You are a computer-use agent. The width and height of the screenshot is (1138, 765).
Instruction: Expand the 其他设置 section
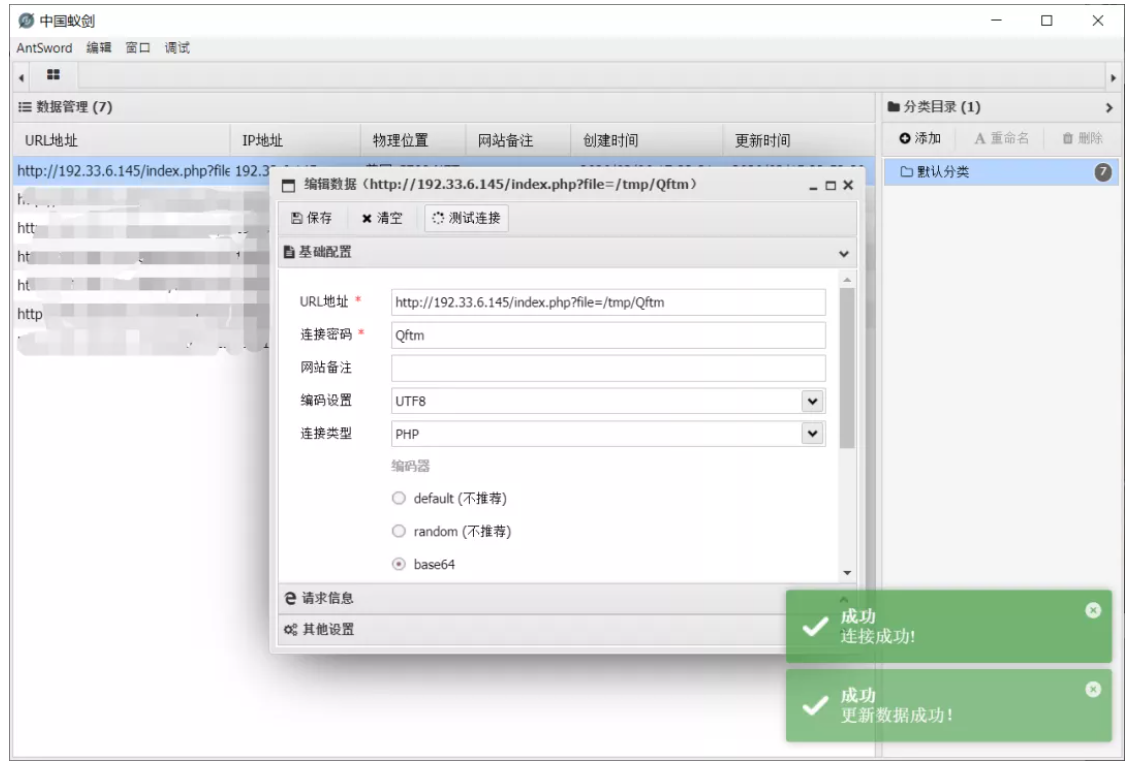(x=533, y=629)
